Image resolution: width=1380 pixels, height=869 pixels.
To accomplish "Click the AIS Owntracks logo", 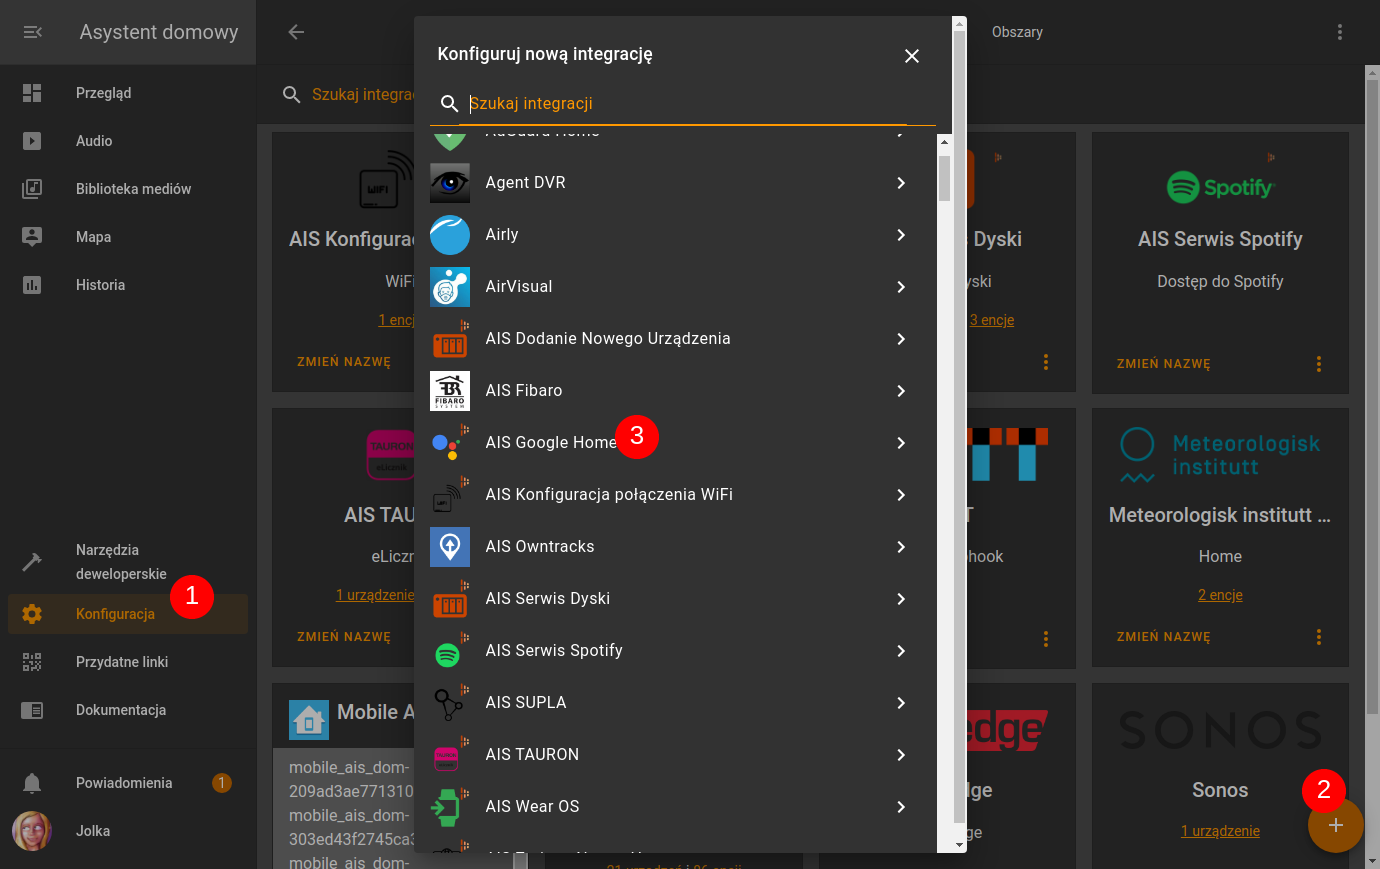I will pyautogui.click(x=450, y=547).
